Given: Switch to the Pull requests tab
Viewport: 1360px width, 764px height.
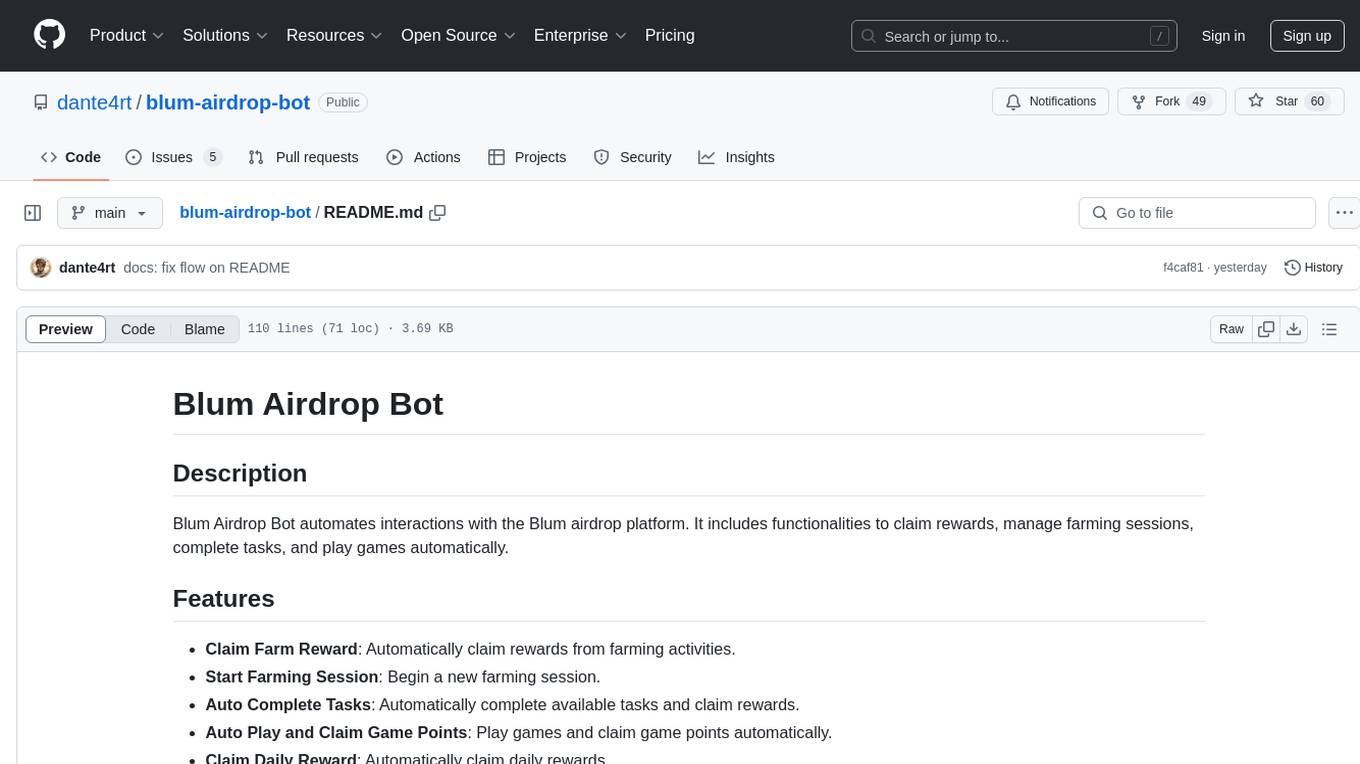Looking at the screenshot, I should (303, 157).
